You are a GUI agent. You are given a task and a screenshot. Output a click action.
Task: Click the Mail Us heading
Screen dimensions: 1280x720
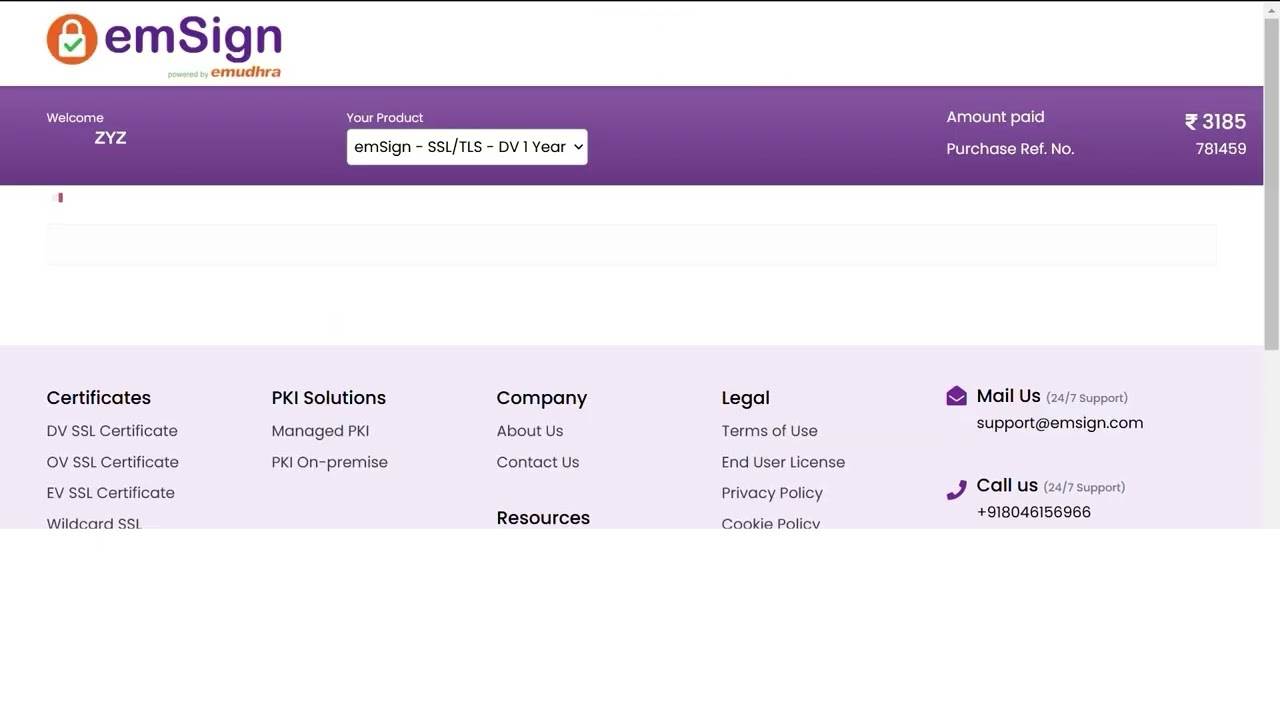[x=1009, y=396]
